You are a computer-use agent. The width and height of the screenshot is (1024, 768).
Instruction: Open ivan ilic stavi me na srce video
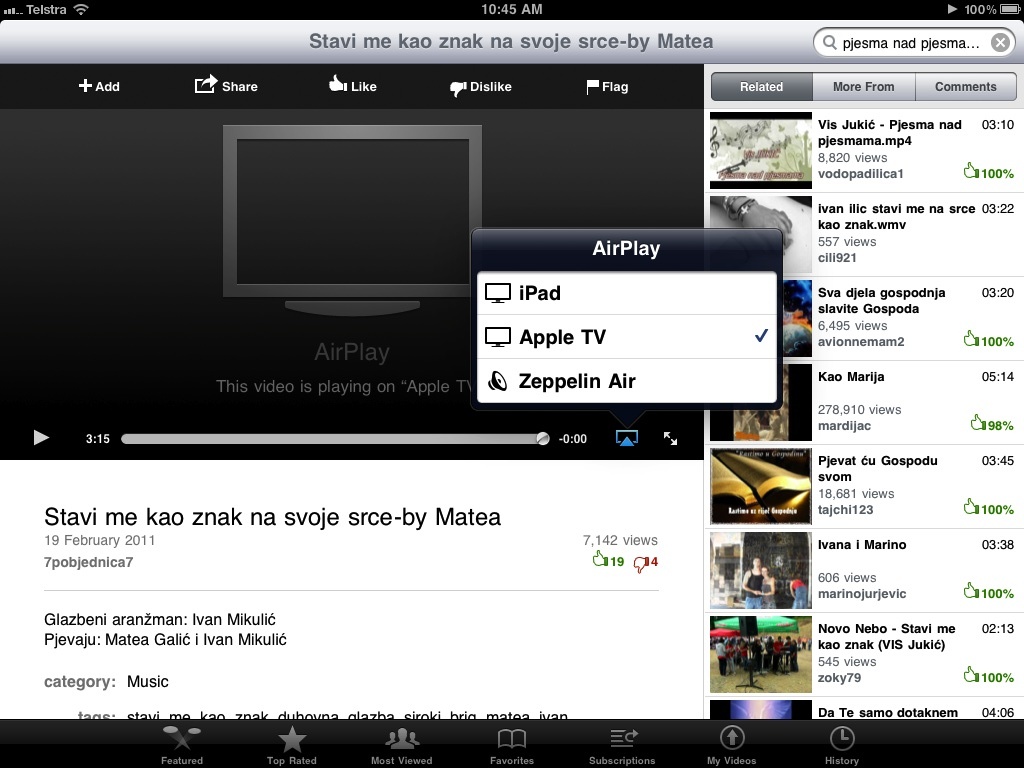(x=864, y=234)
